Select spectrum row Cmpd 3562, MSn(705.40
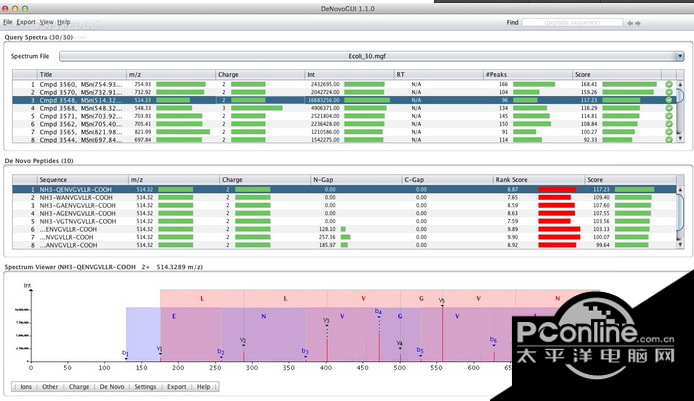Image resolution: width=694 pixels, height=401 pixels. click(x=344, y=124)
